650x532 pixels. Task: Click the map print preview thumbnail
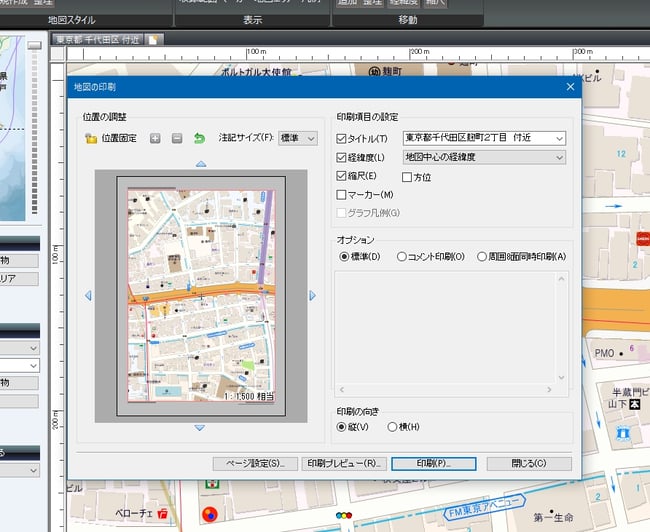(200, 295)
